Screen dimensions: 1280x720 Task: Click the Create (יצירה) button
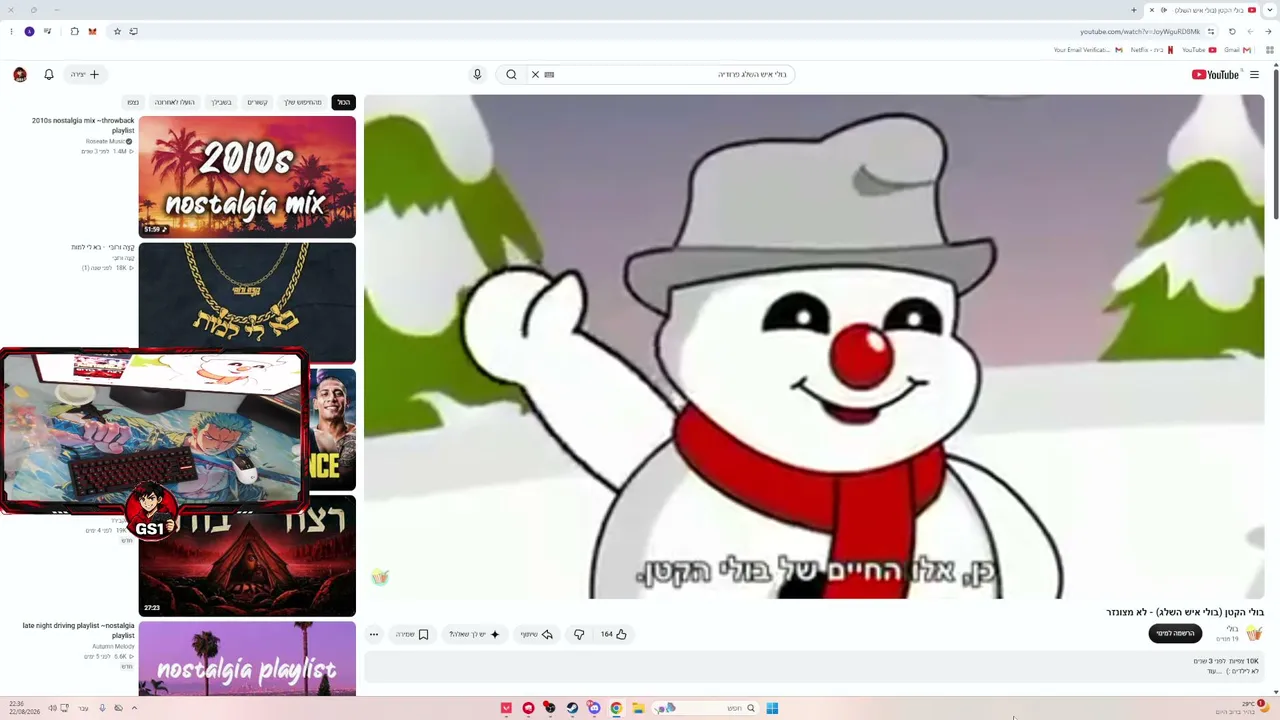click(x=85, y=74)
